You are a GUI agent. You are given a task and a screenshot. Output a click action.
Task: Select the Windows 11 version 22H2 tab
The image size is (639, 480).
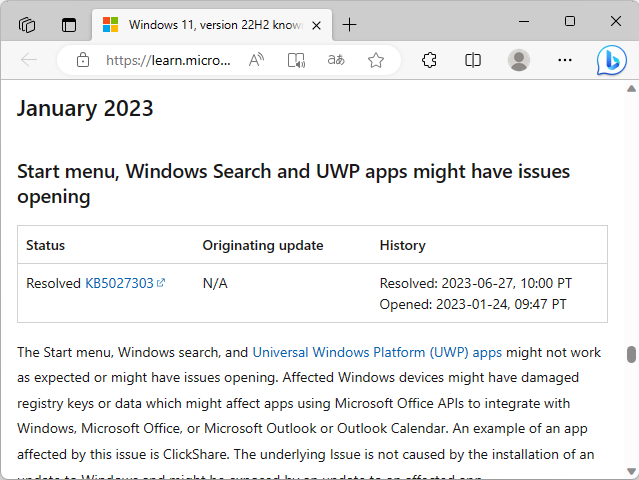click(202, 23)
